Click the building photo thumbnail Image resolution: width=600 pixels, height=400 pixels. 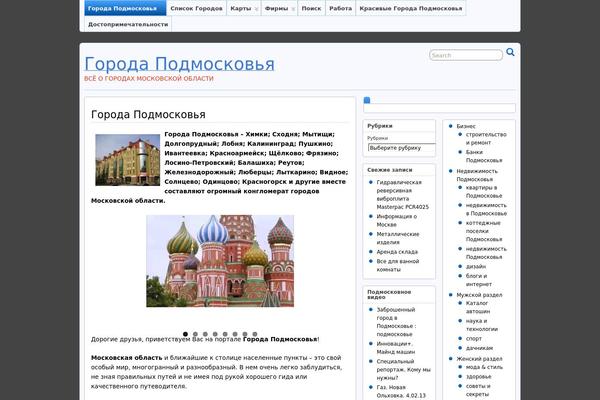coord(127,160)
